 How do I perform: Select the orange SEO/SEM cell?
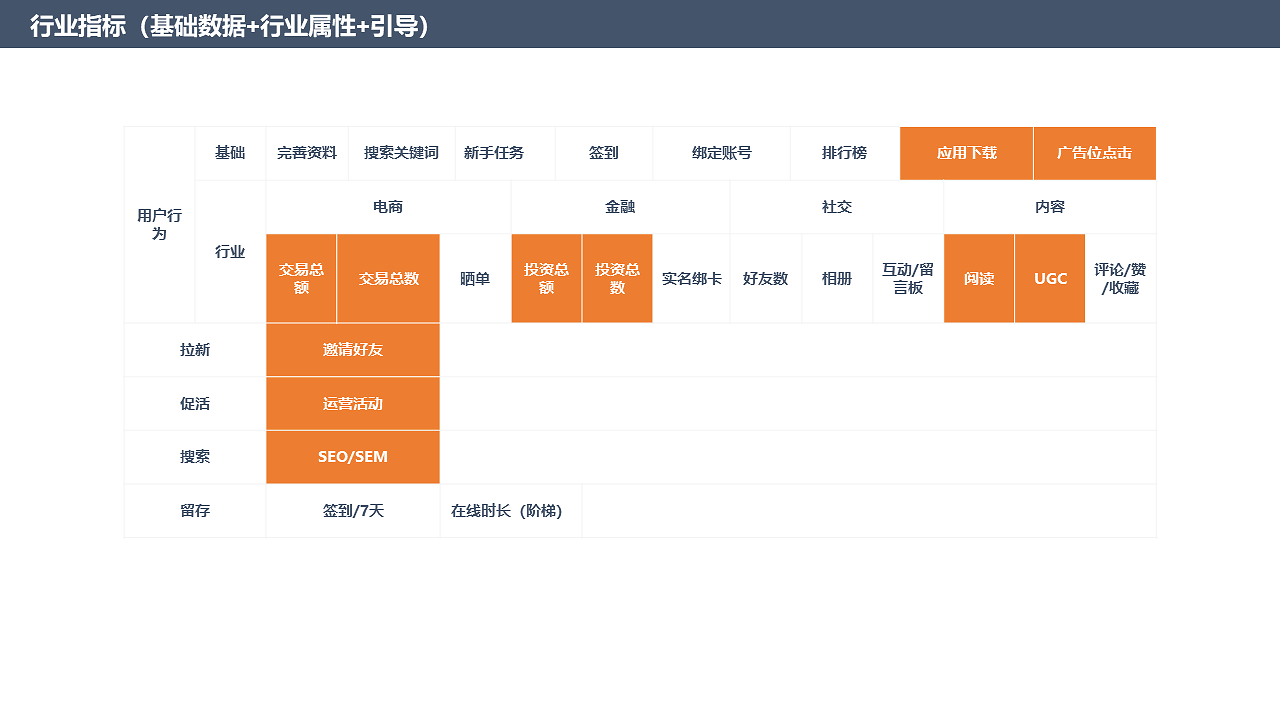pos(353,457)
